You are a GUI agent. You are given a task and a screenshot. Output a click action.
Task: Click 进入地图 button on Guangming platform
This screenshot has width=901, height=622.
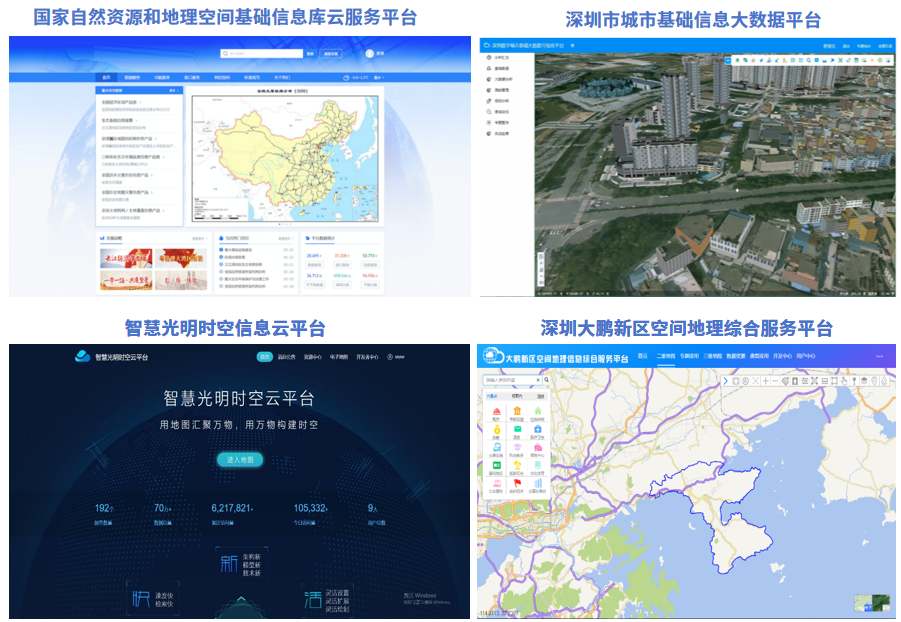(240, 460)
